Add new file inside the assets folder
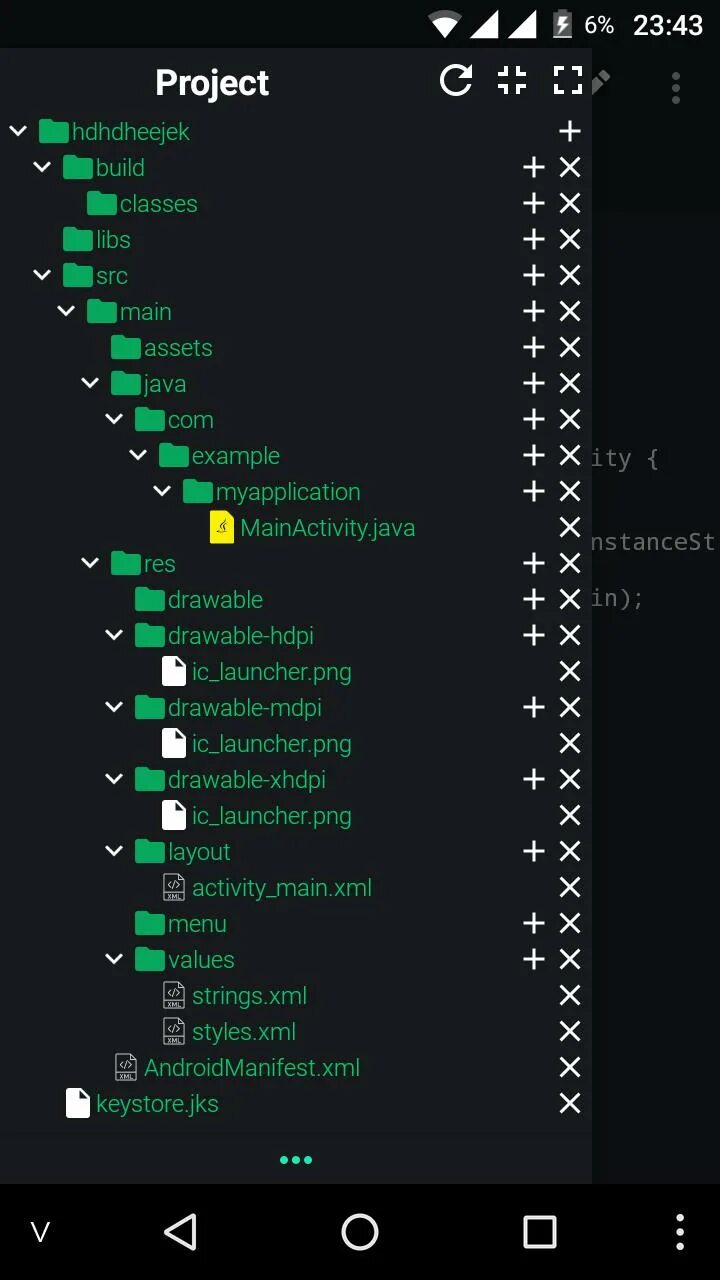Viewport: 720px width, 1280px height. [x=534, y=347]
